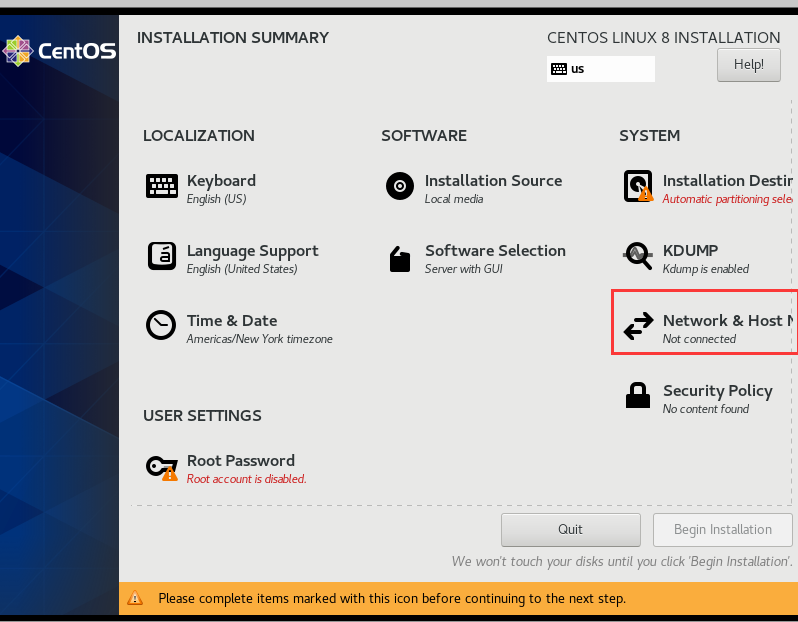
Task: Click the INSTALLATION SUMMARY heading
Action: point(233,38)
